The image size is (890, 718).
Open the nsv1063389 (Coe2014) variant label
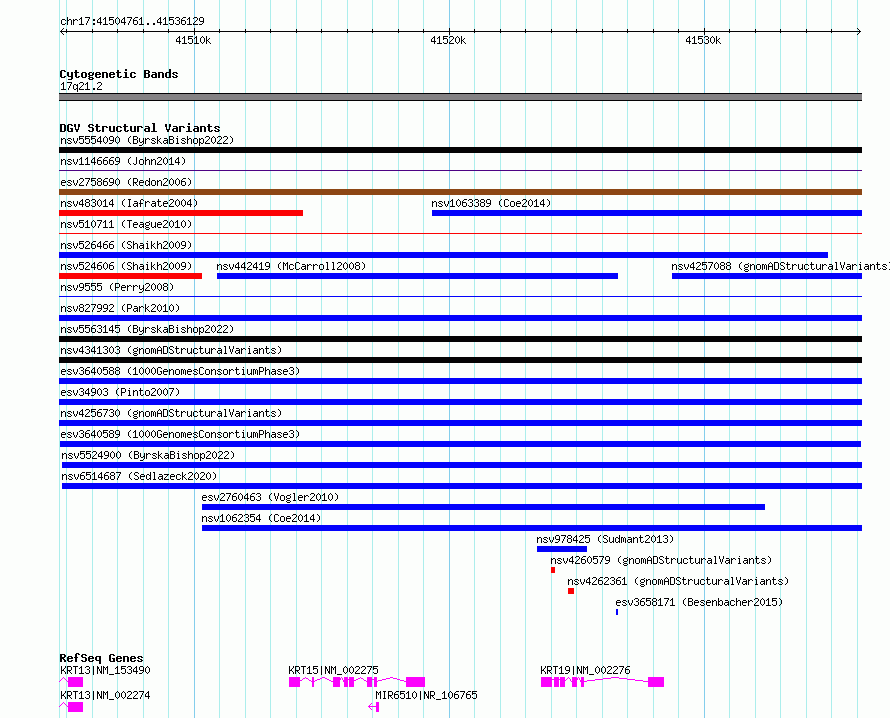[x=491, y=203]
